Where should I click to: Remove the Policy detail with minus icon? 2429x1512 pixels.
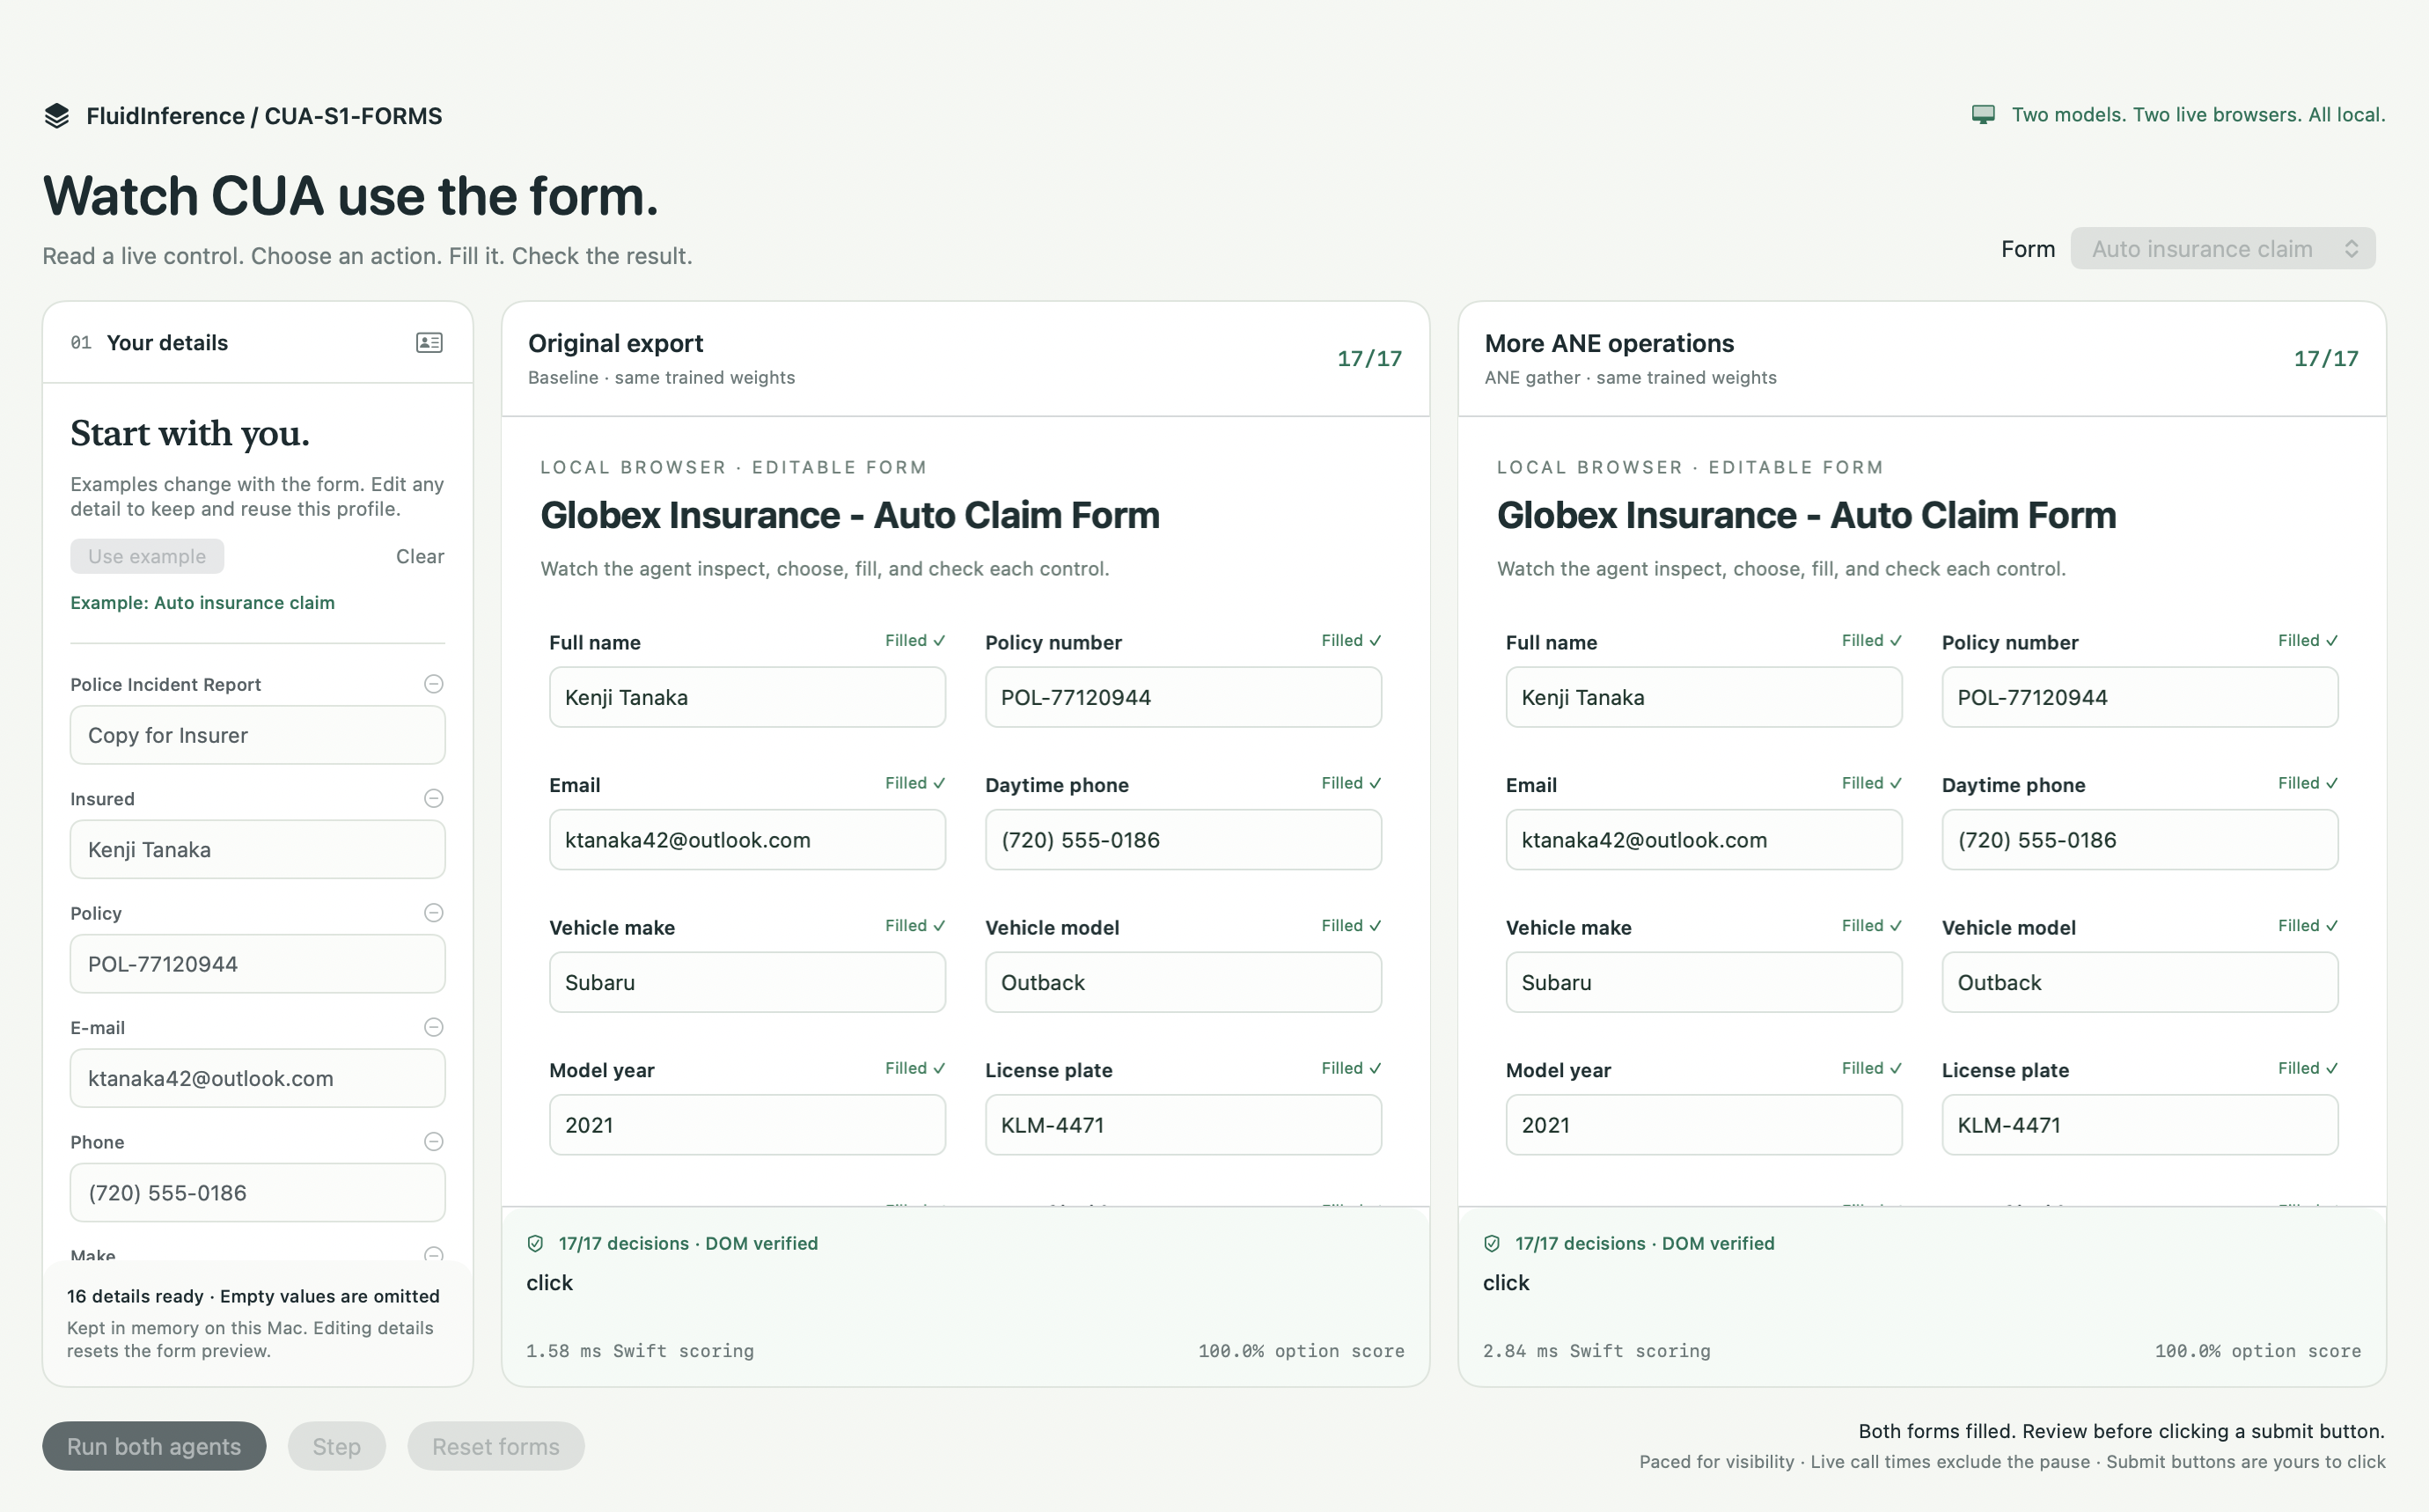(x=434, y=913)
